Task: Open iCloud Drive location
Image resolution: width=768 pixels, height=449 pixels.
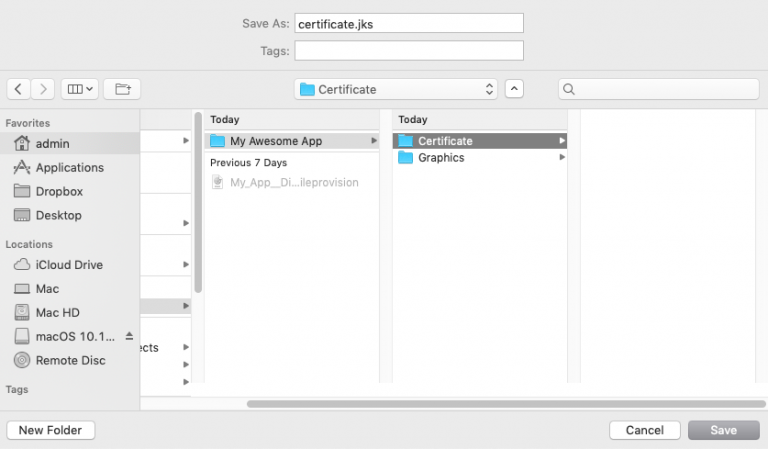Action: point(69,265)
